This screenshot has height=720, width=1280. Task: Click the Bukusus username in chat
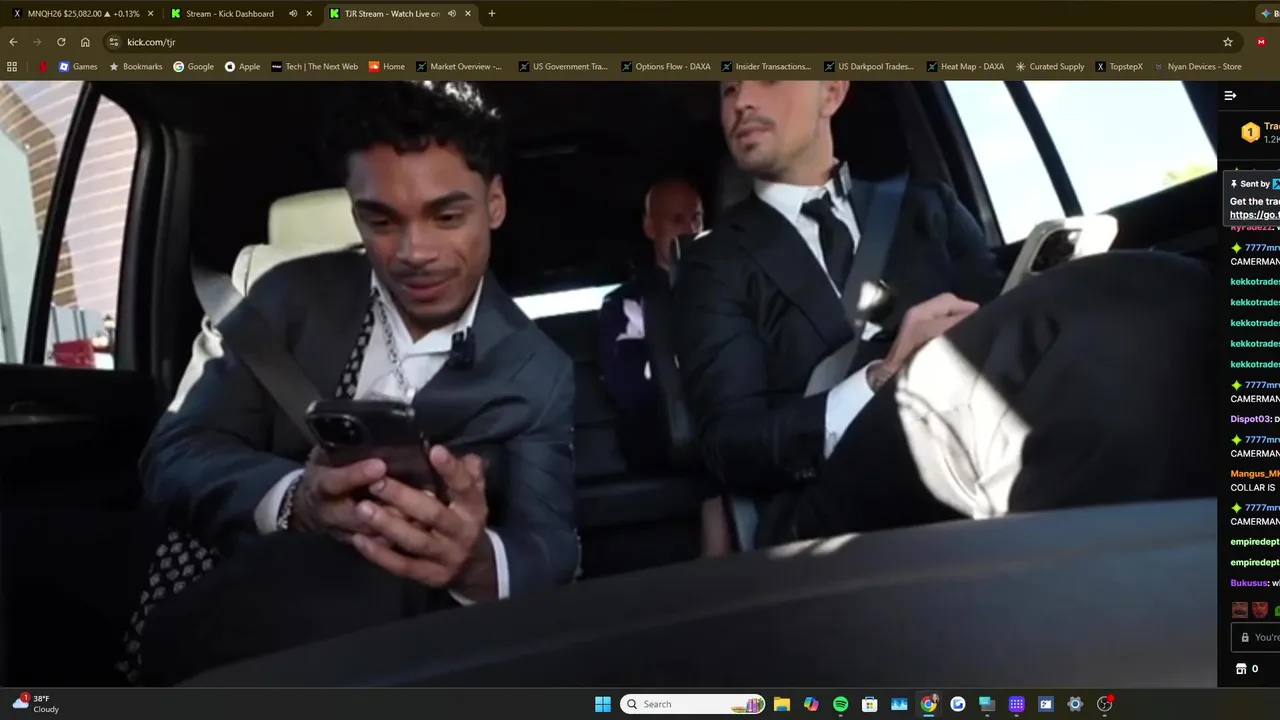coord(1248,583)
